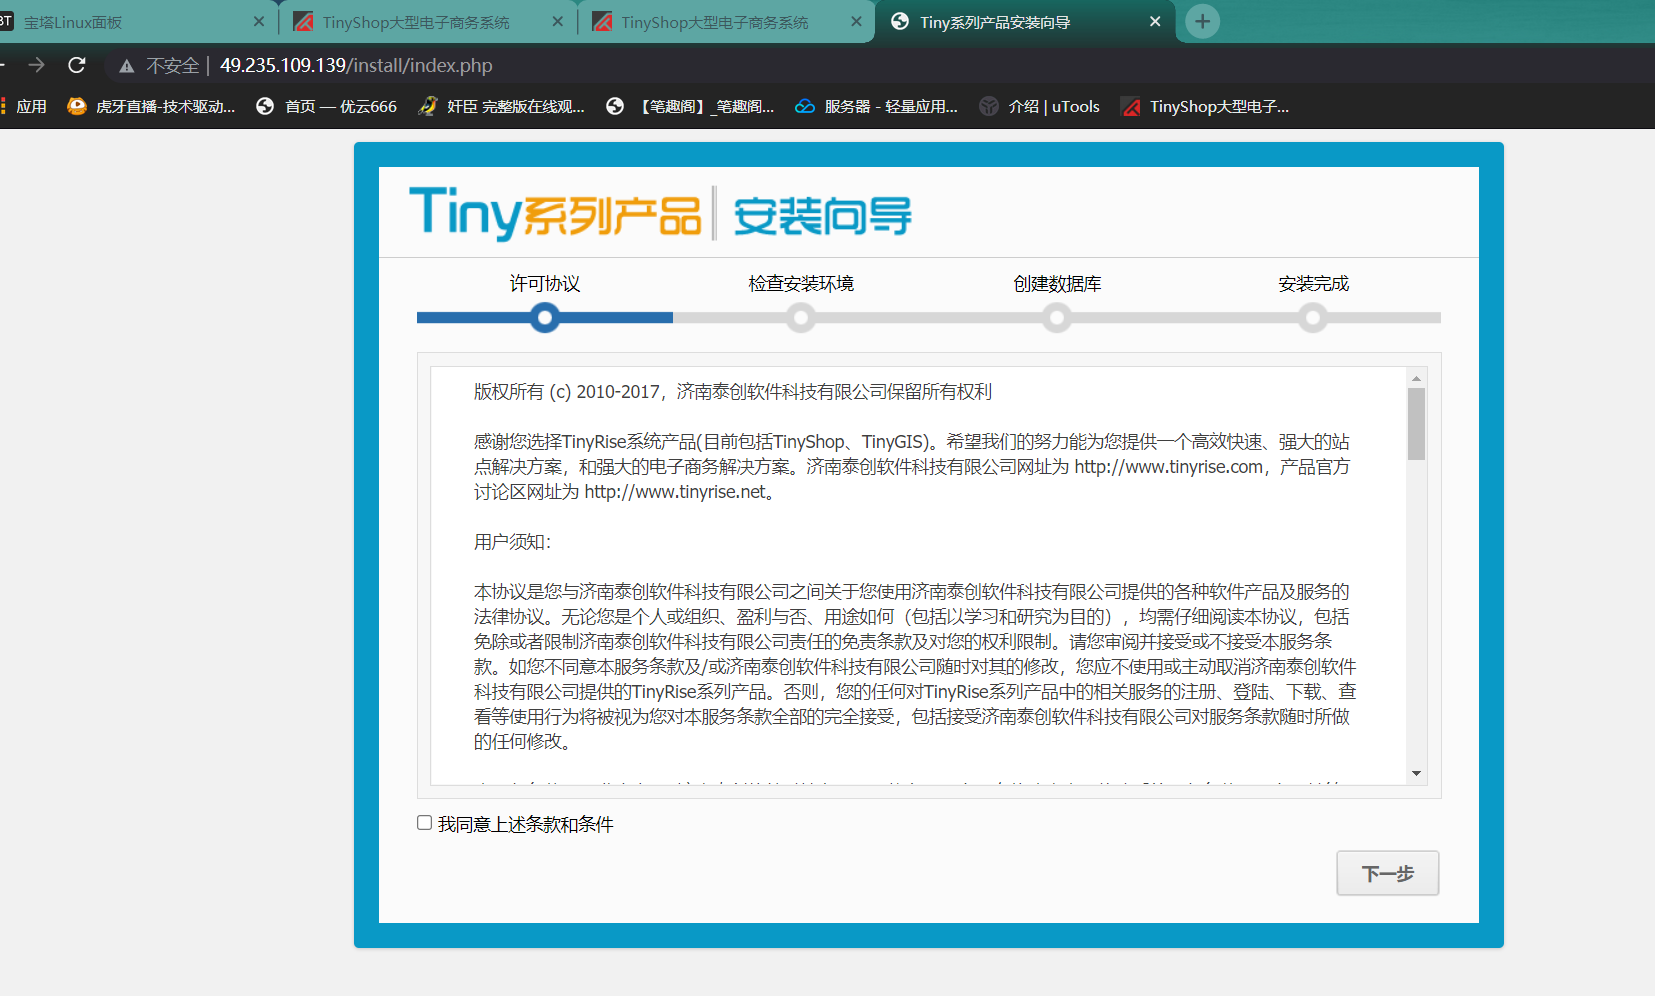Open the 奸臣 完整版在线观 bookmark

pos(501,106)
